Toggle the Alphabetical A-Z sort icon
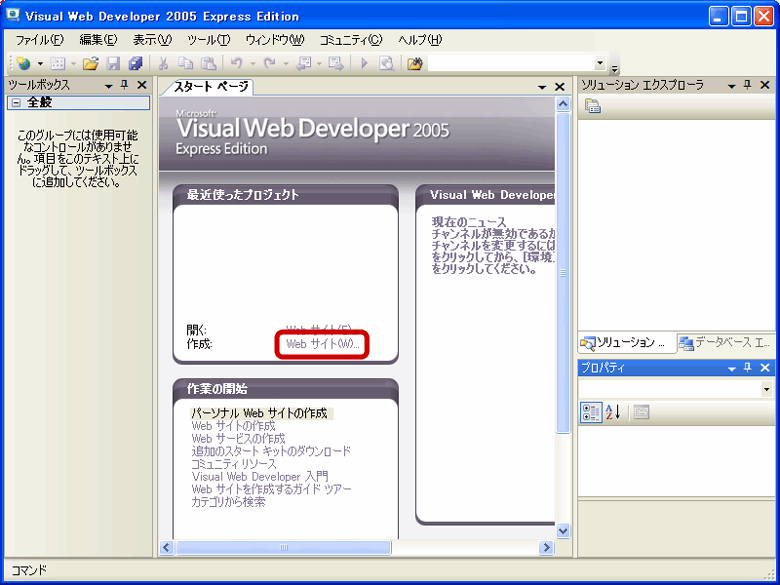This screenshot has height=585, width=780. (x=613, y=412)
